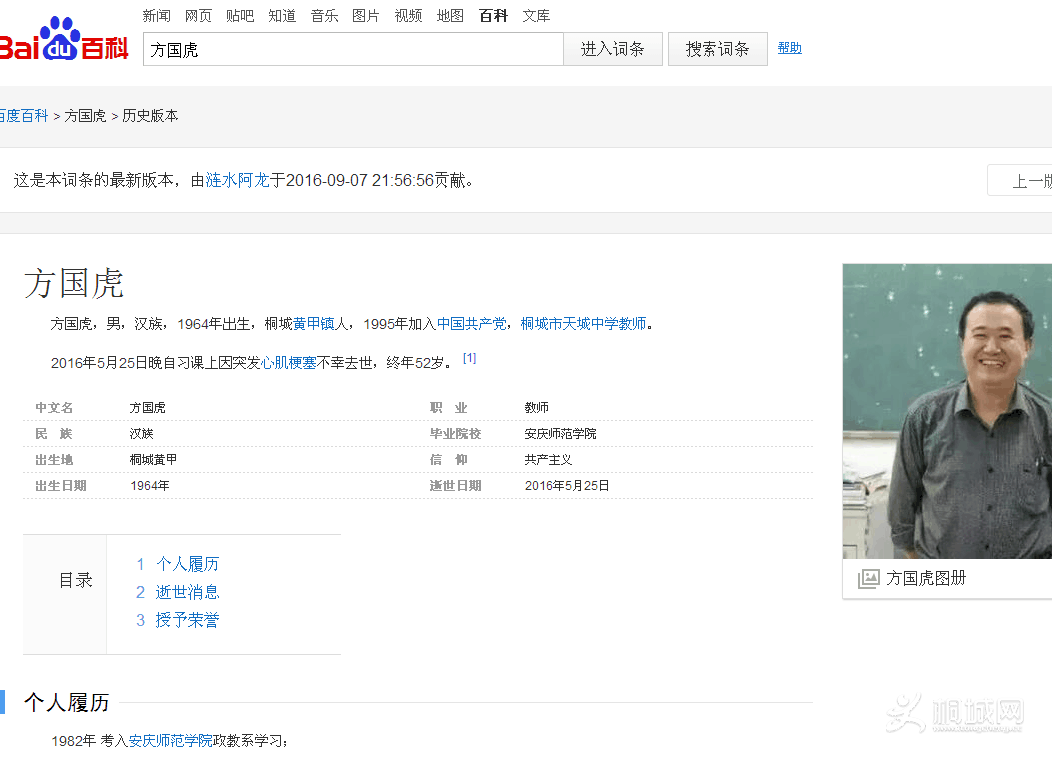1052x758 pixels.
Task: Click the Baidu Baike logo
Action: pyautogui.click(x=64, y=42)
